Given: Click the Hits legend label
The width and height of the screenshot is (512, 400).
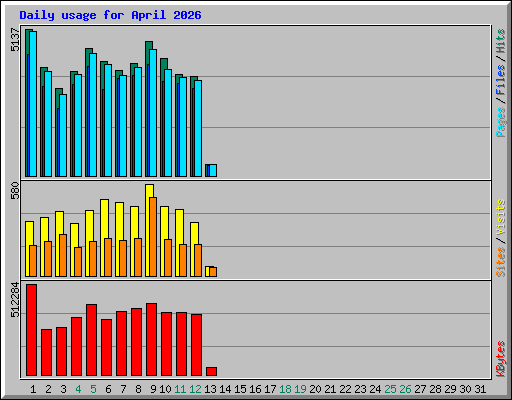Looking at the screenshot, I should pyautogui.click(x=501, y=41).
